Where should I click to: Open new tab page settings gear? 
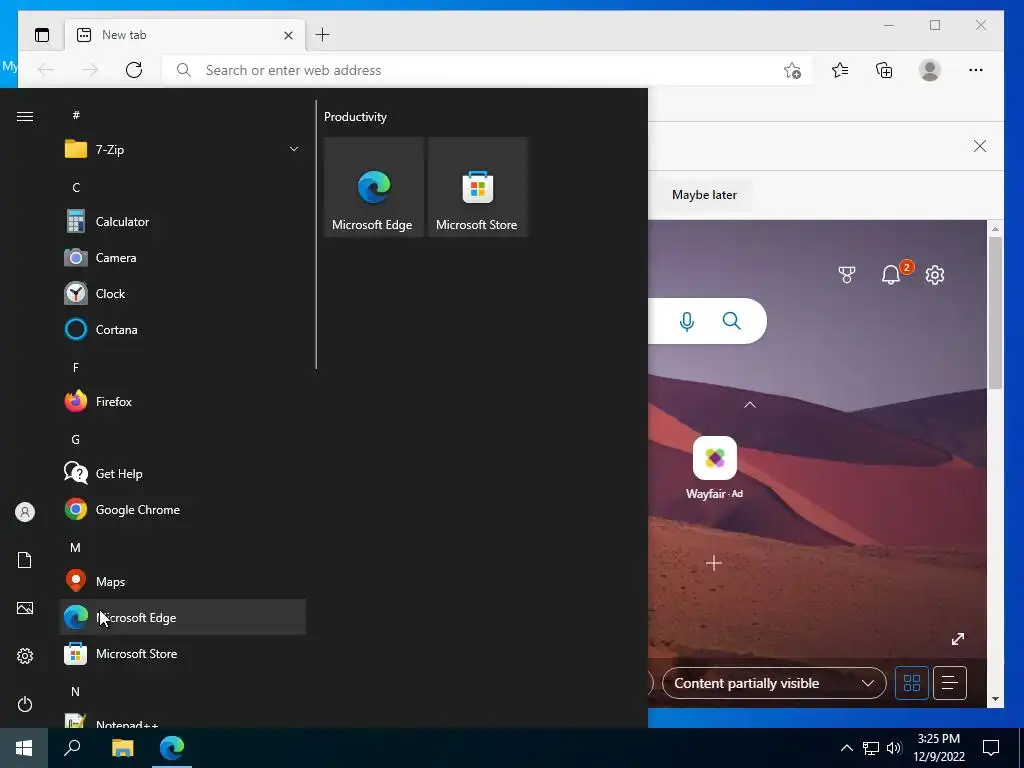point(935,275)
